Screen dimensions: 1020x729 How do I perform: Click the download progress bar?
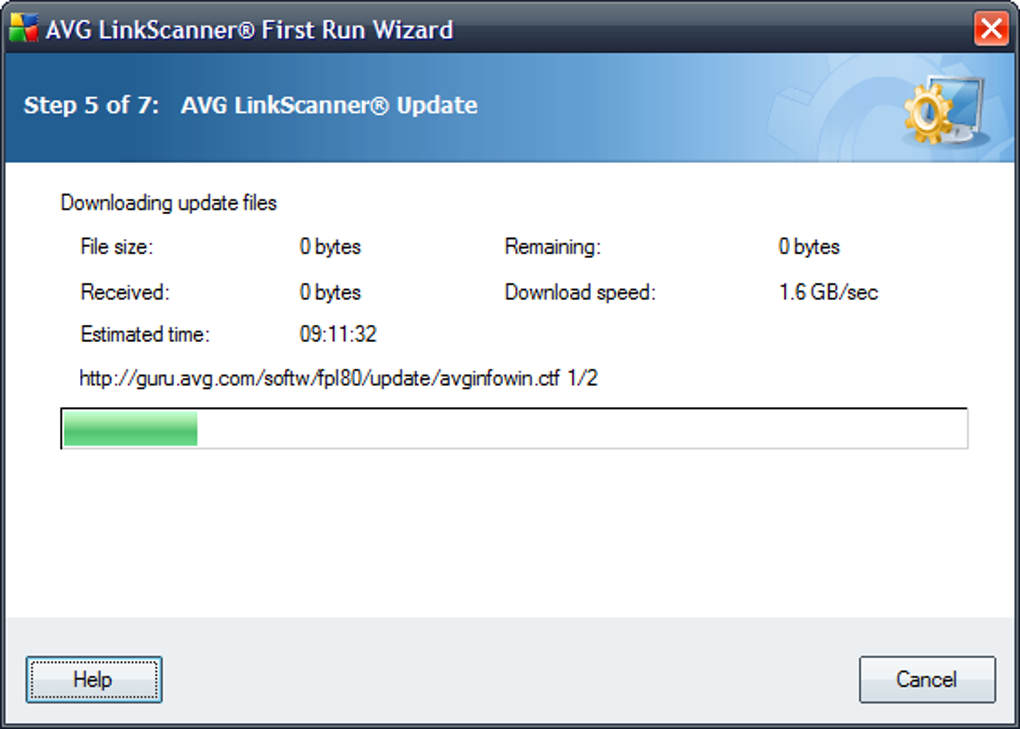click(515, 429)
